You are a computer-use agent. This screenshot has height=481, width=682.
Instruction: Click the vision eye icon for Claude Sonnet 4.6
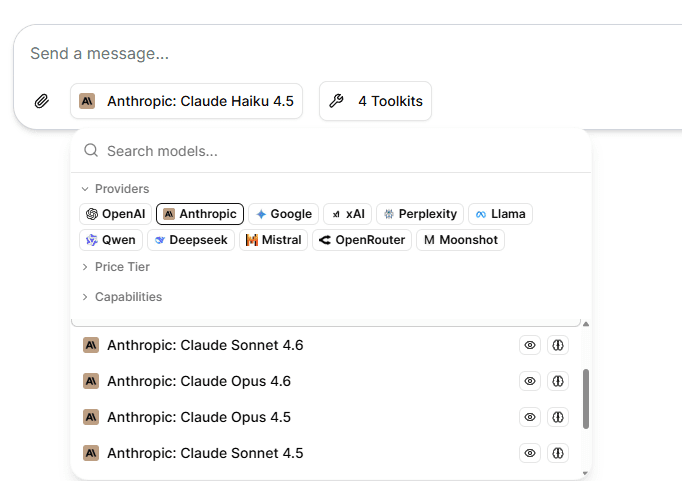click(x=530, y=345)
